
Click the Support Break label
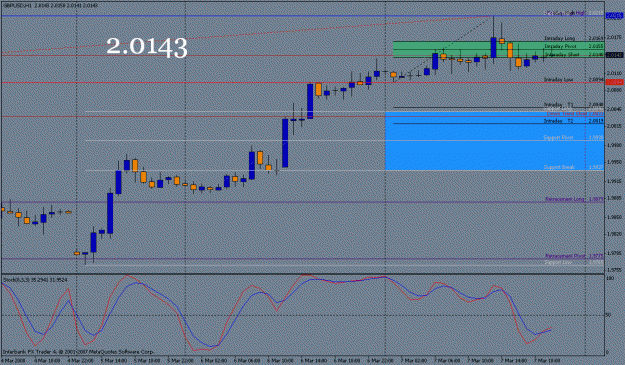pyautogui.click(x=559, y=167)
